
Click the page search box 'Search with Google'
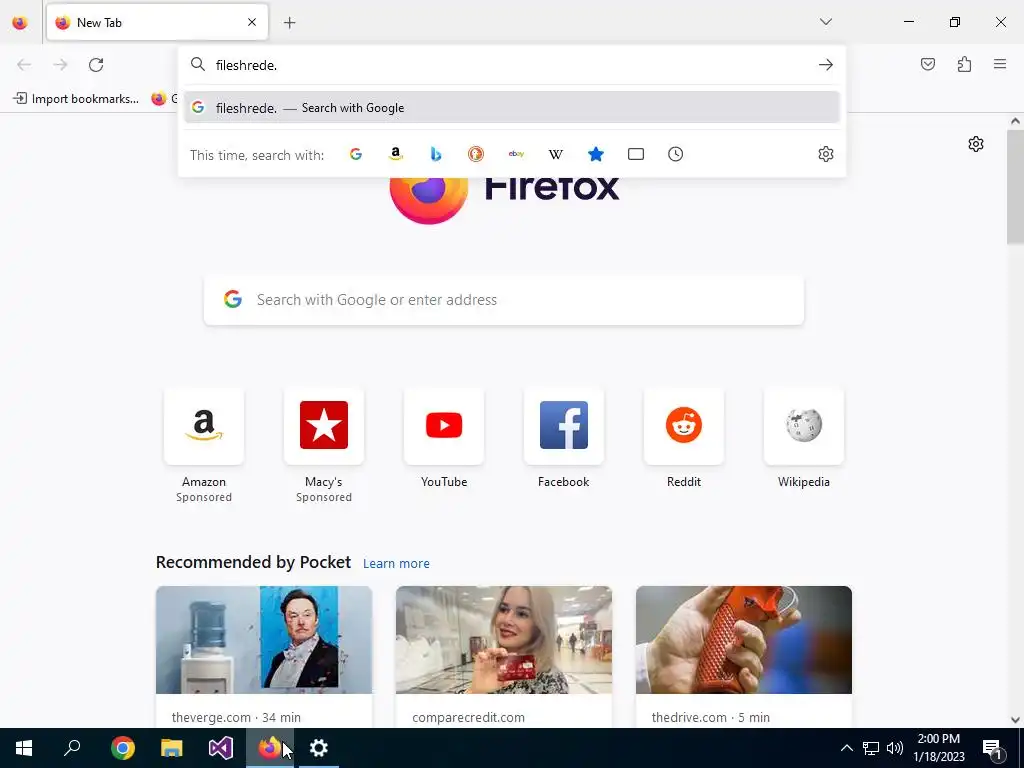click(x=504, y=300)
